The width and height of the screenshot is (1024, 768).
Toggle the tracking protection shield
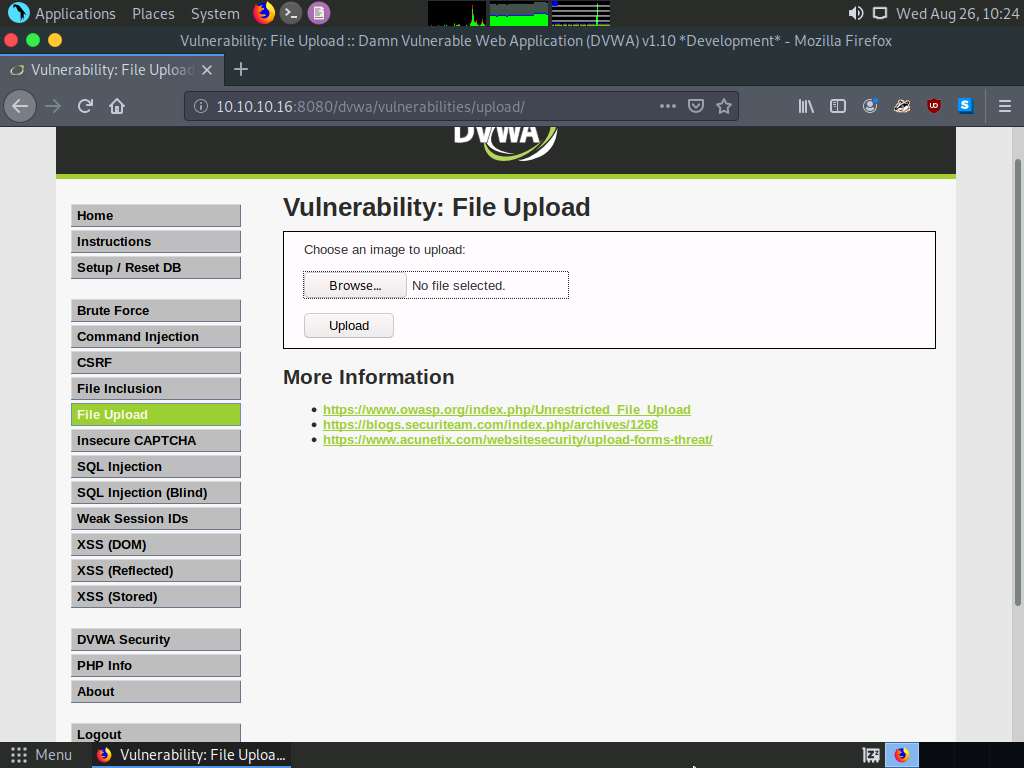tap(695, 106)
